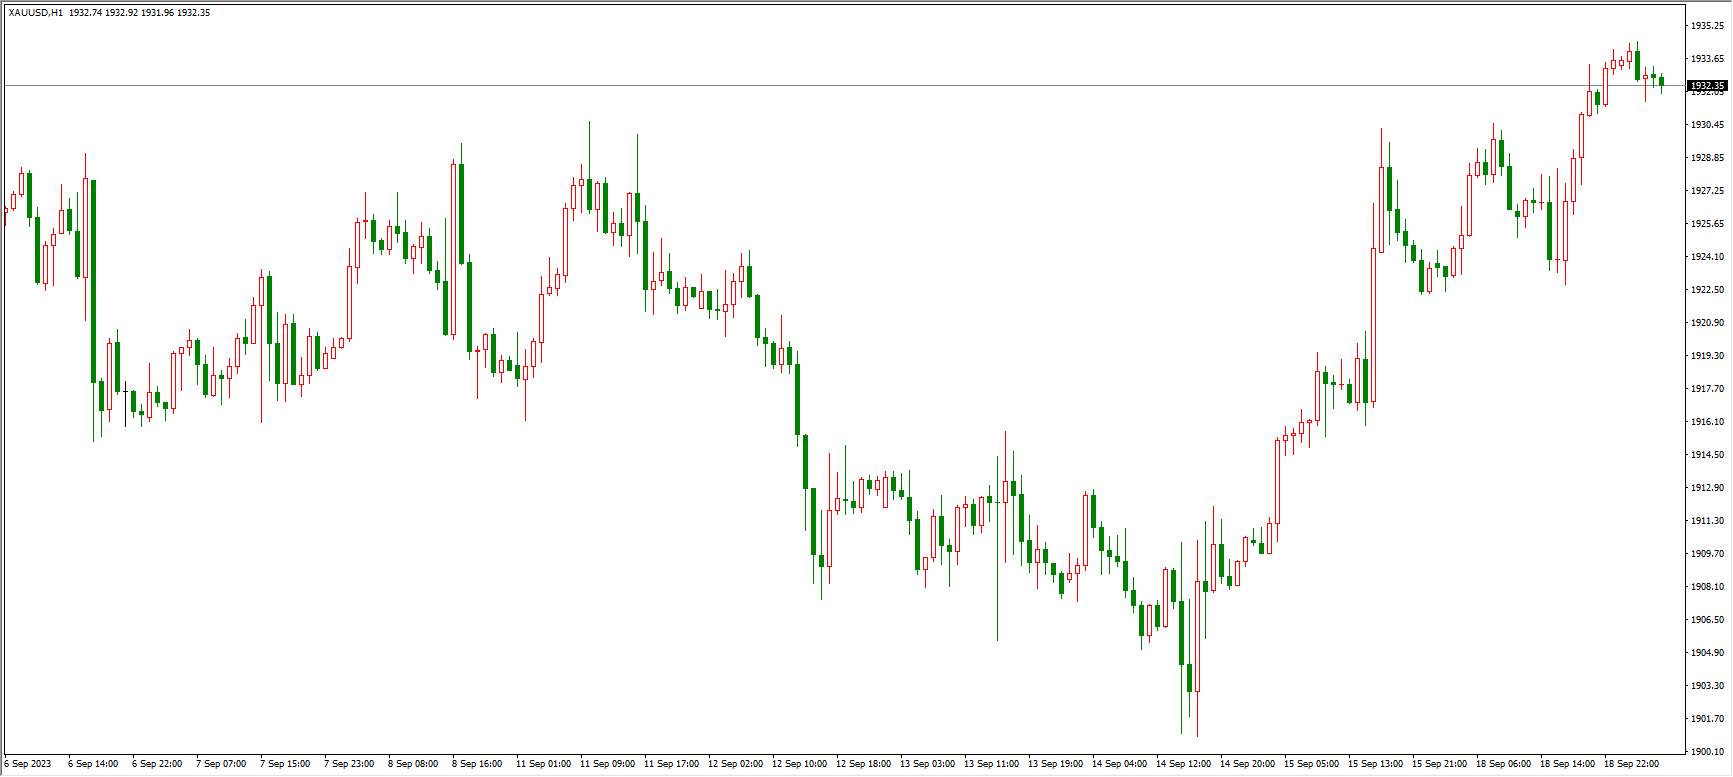Screen dimensions: 1733x777
Task: Click the 1924.10 price axis label
Action: click(1707, 257)
